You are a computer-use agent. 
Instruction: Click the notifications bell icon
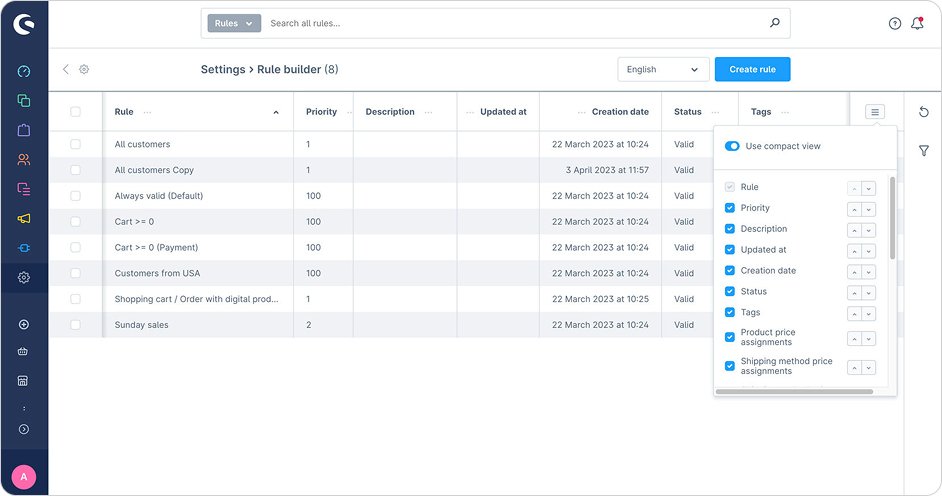click(917, 23)
